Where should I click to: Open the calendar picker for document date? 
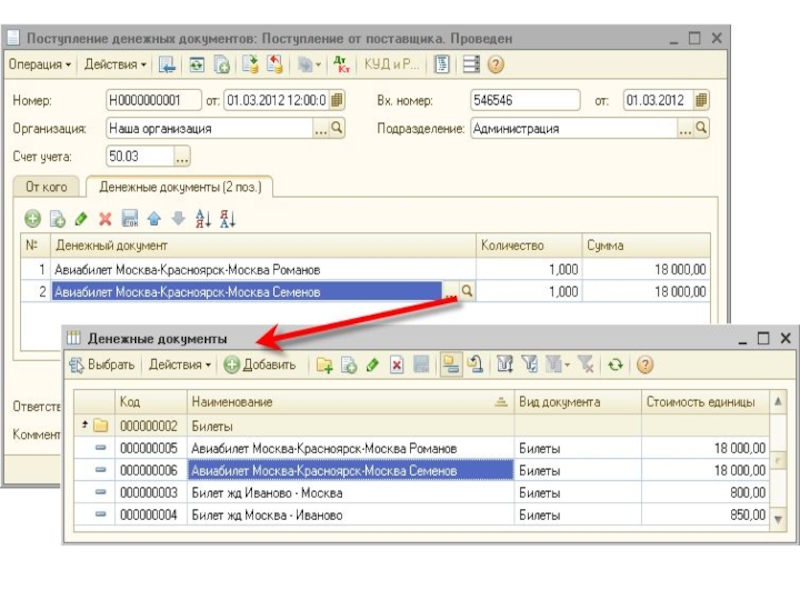pyautogui.click(x=337, y=100)
